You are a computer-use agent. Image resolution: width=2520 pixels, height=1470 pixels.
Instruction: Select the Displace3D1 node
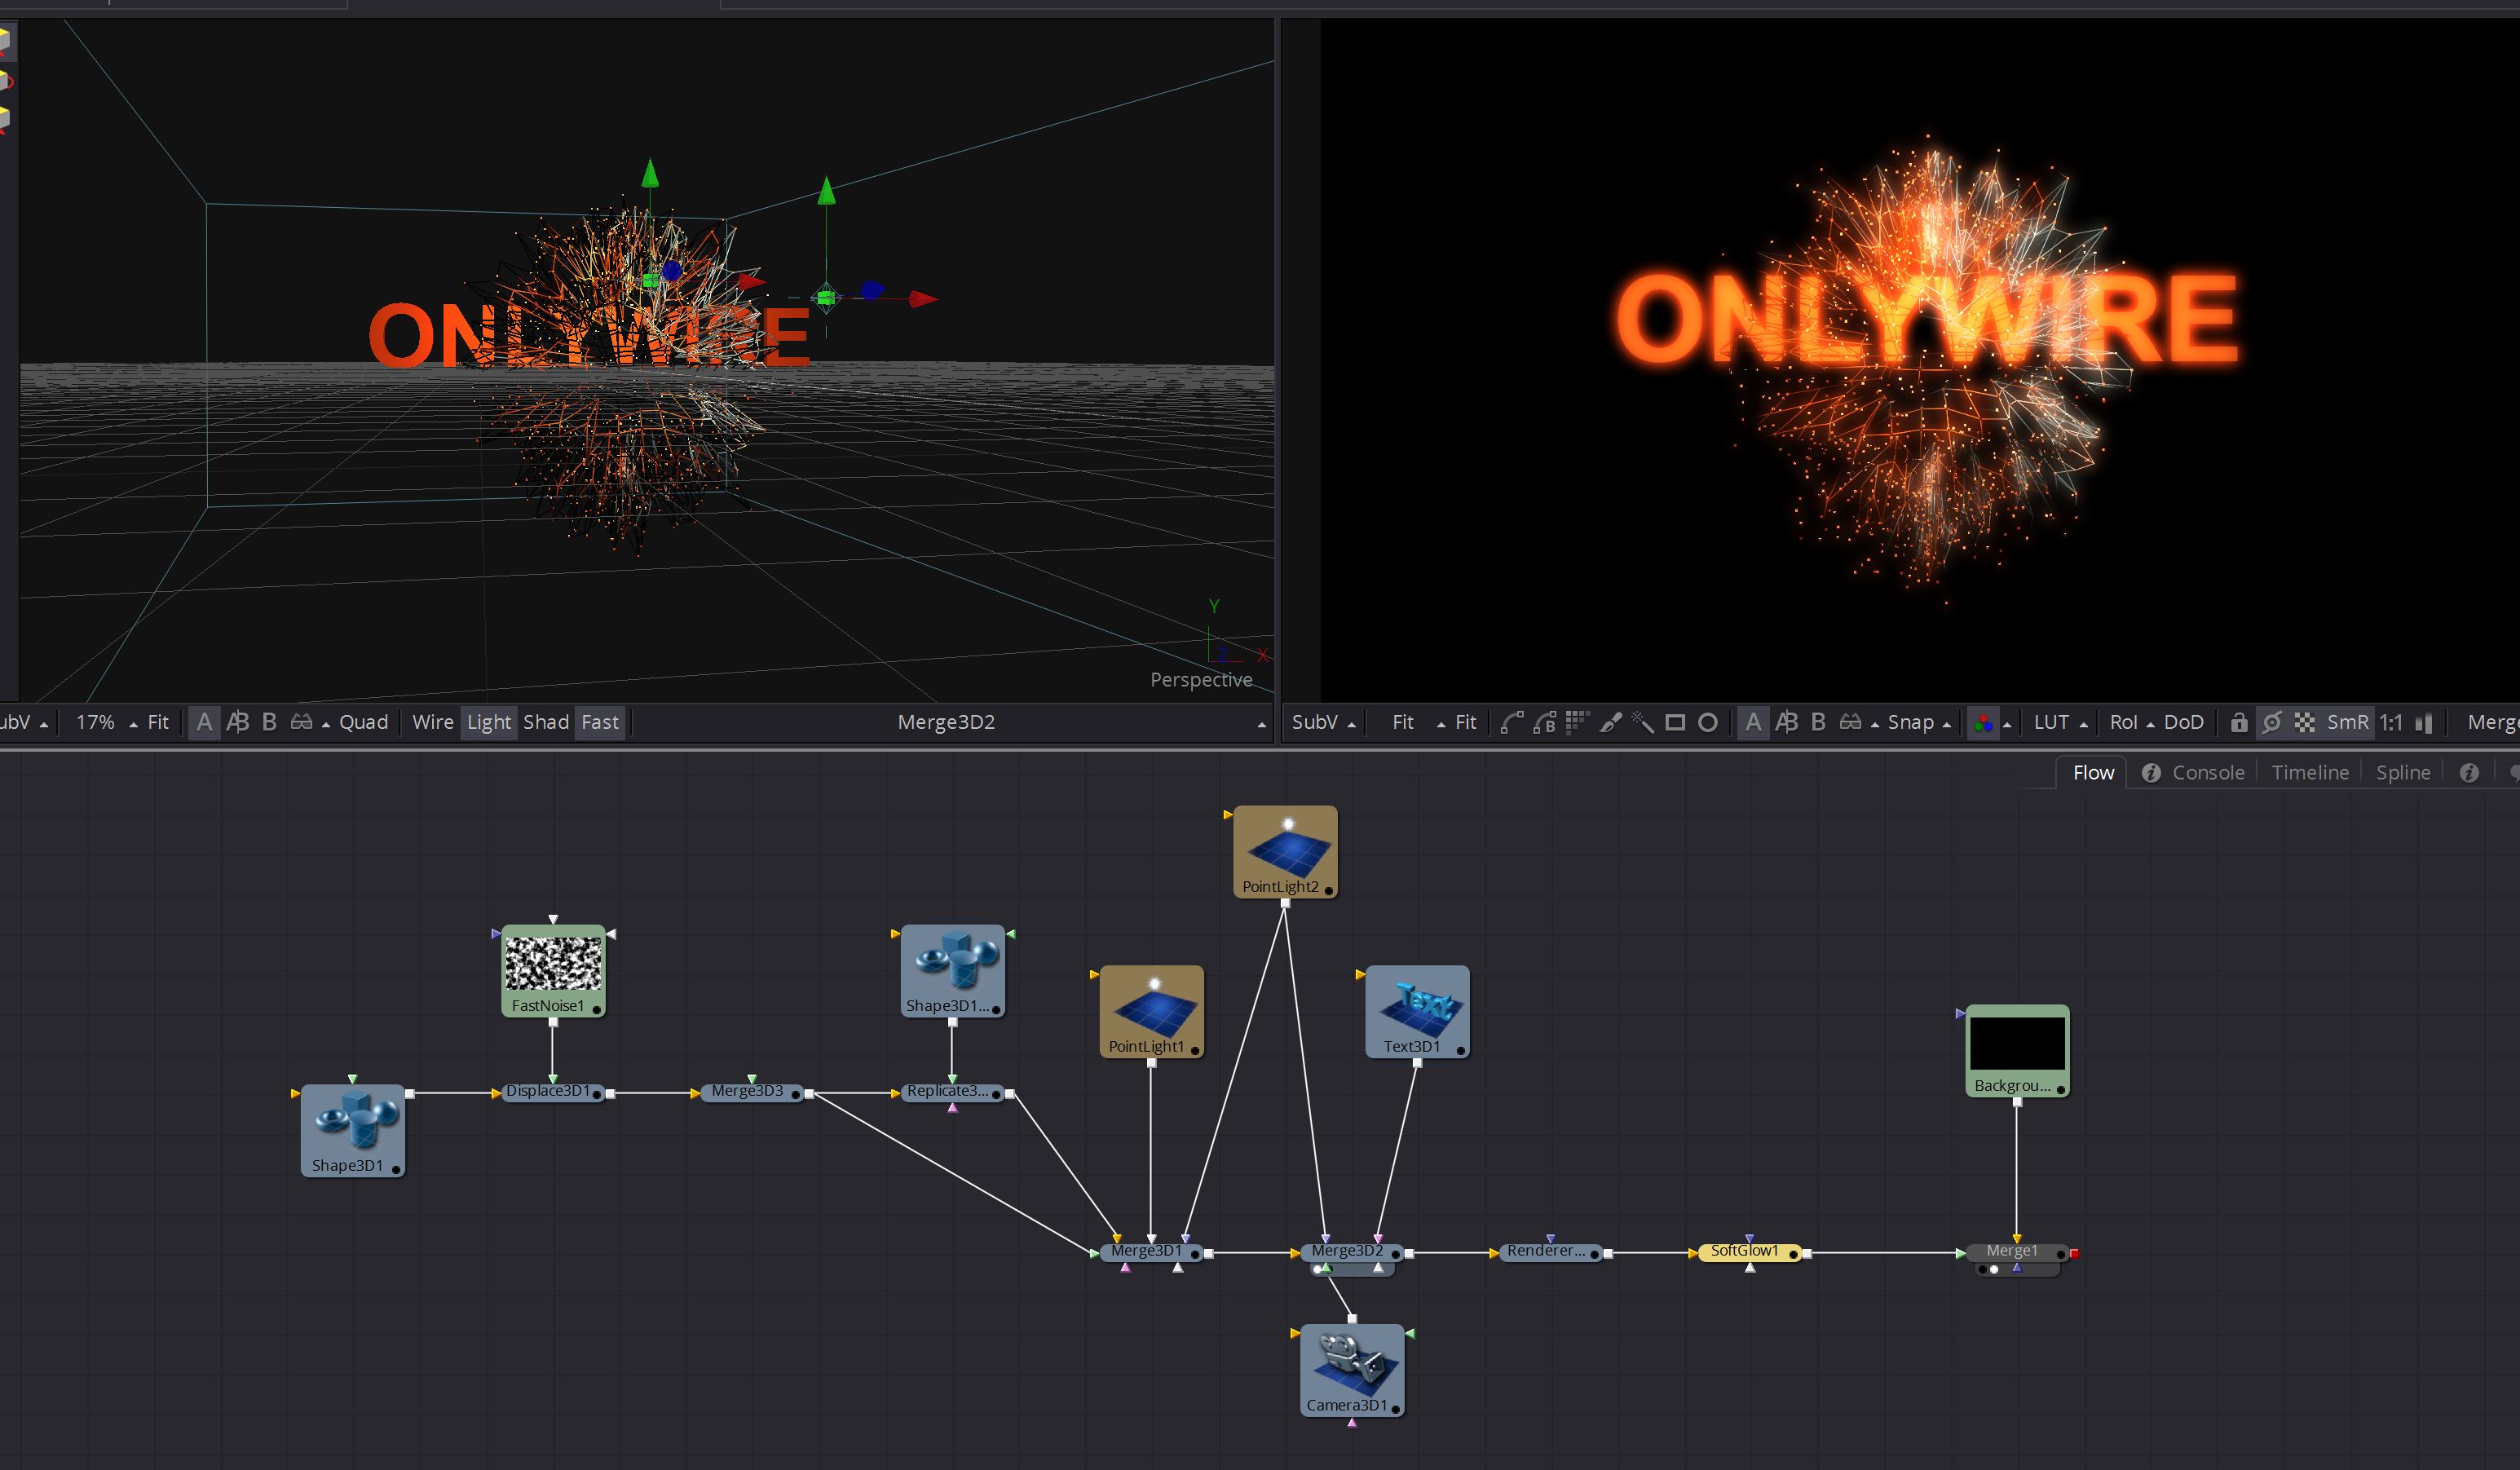(x=553, y=1092)
